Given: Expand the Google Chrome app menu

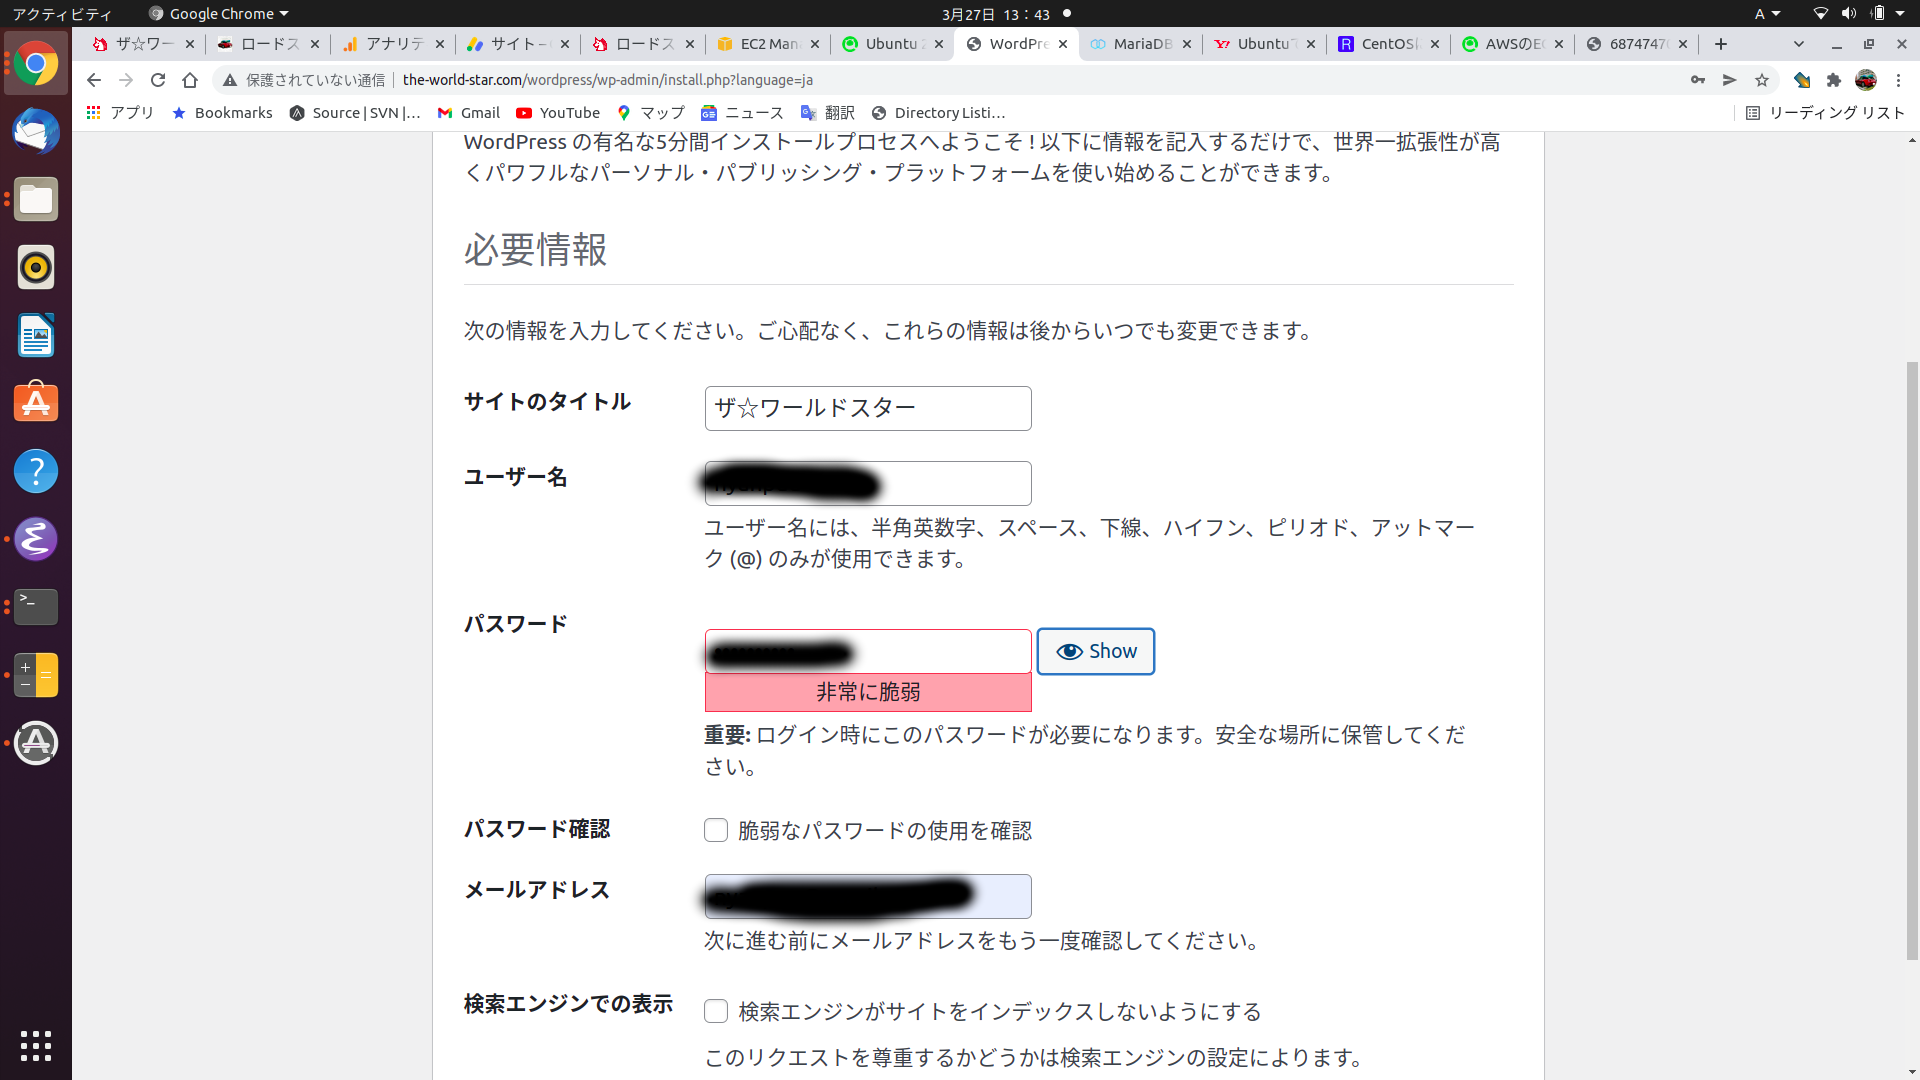Looking at the screenshot, I should tap(219, 14).
